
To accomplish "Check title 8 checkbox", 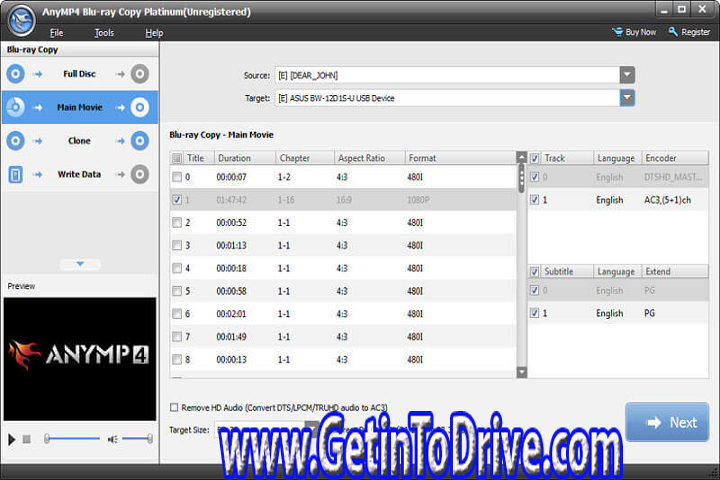I will tap(177, 359).
